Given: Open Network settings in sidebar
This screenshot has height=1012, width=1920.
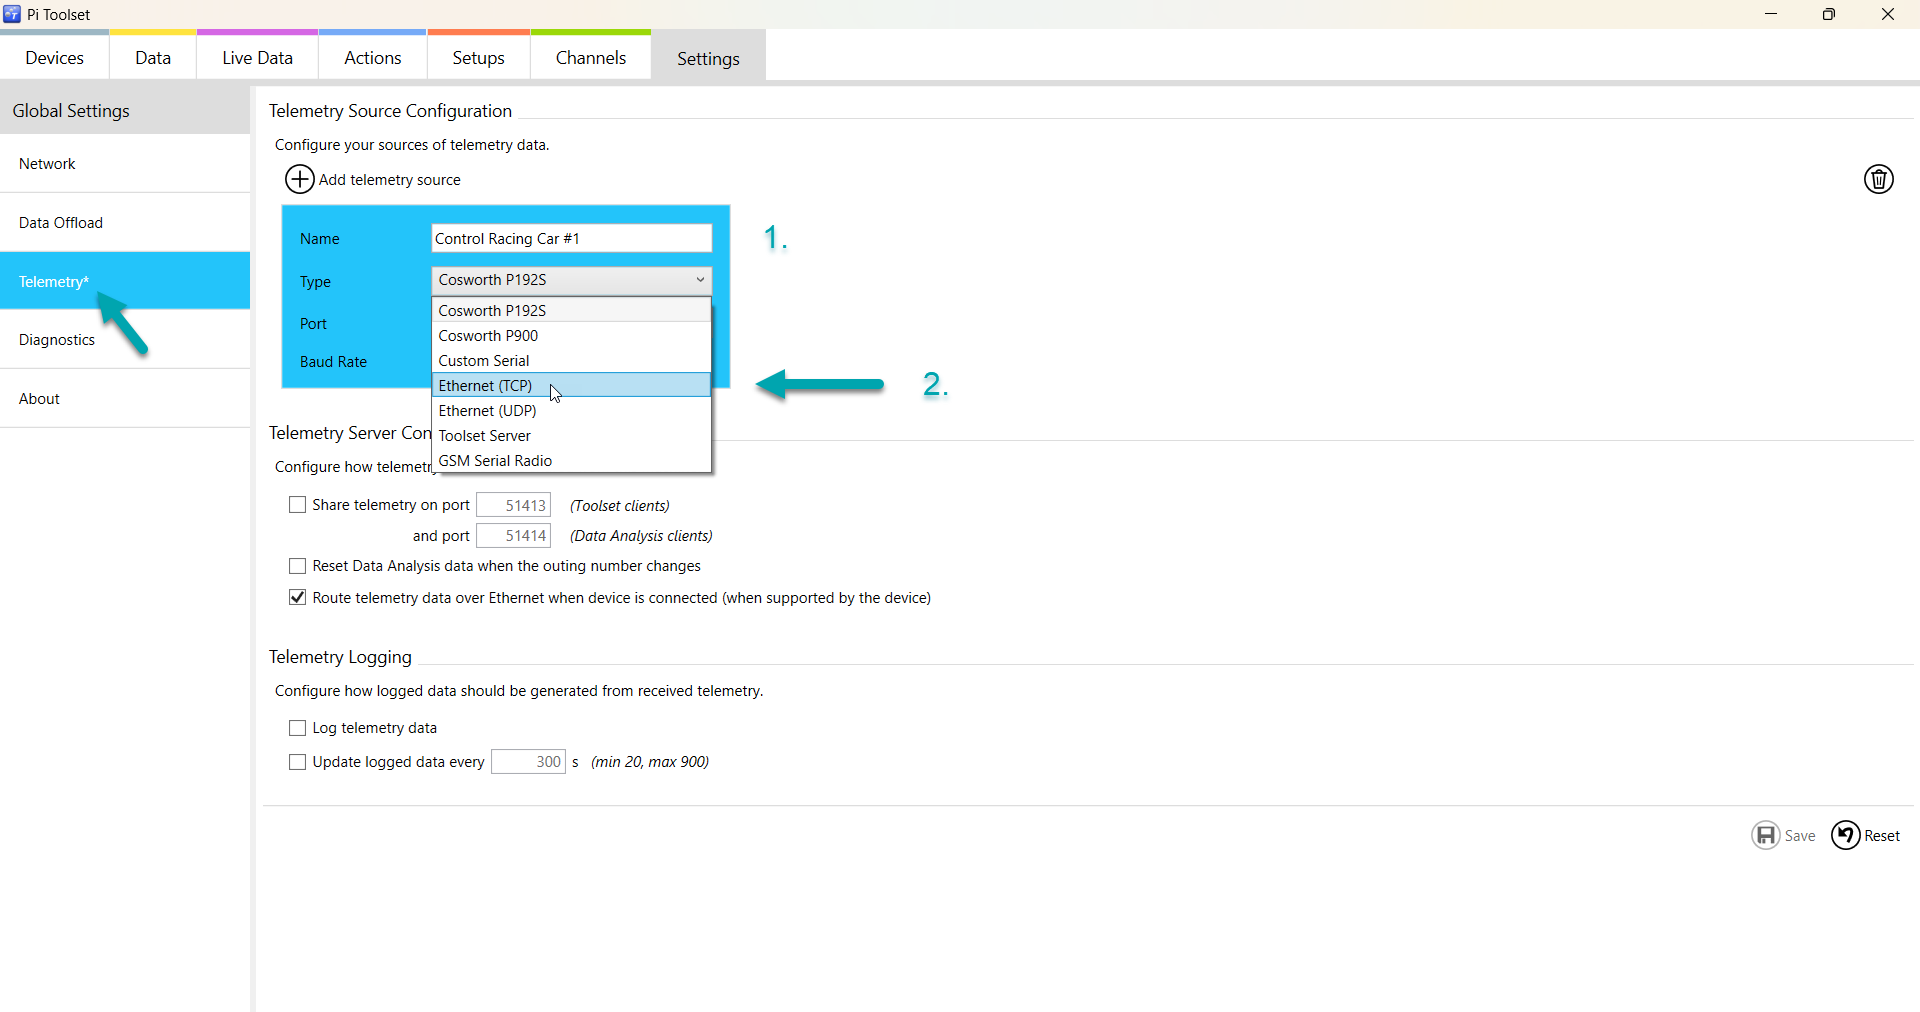Looking at the screenshot, I should pyautogui.click(x=125, y=164).
